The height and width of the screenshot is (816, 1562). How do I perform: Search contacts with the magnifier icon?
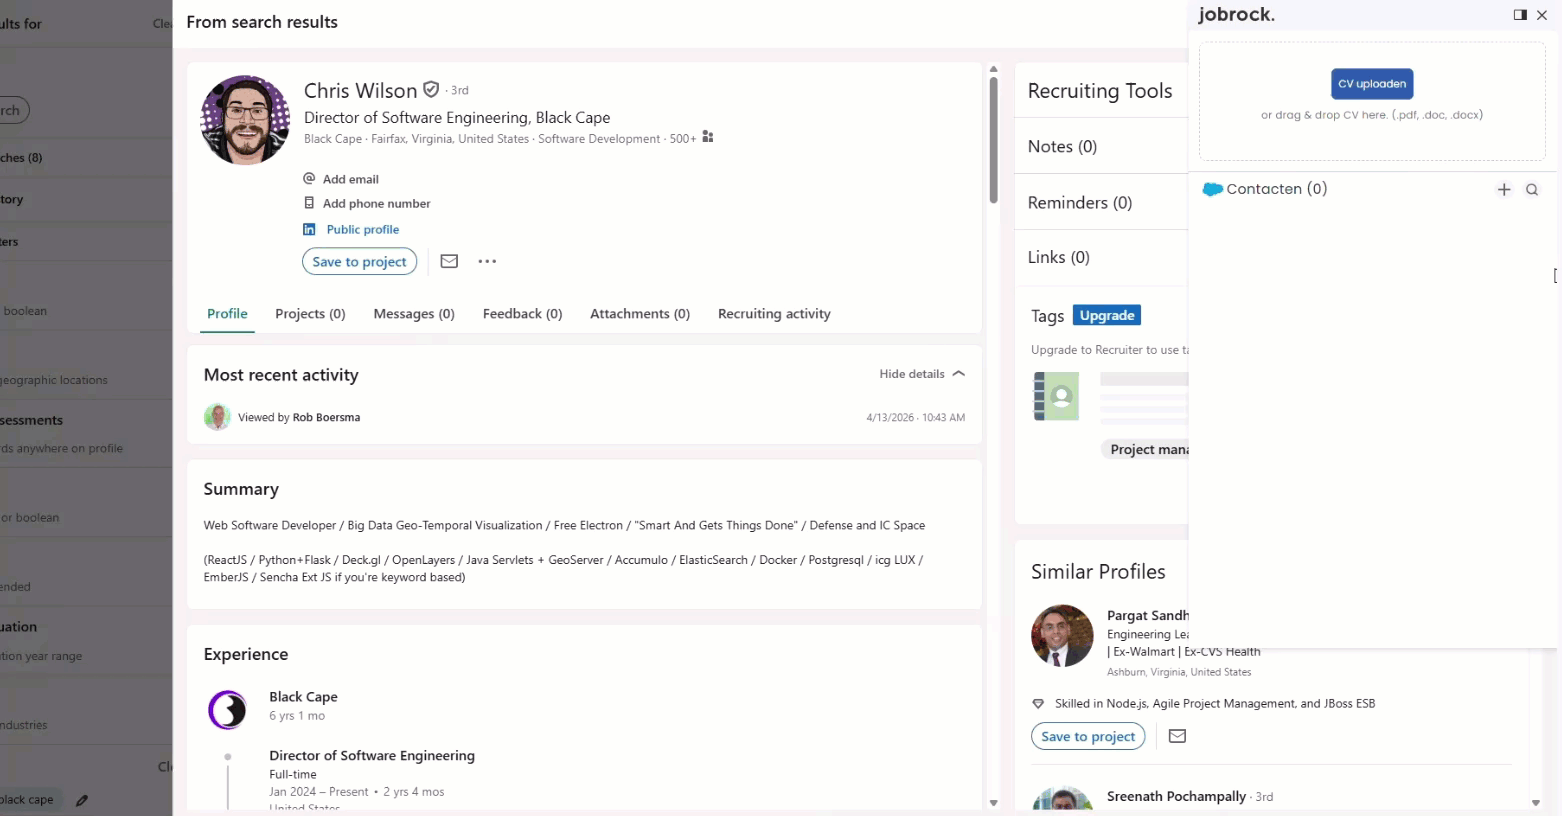1532,190
